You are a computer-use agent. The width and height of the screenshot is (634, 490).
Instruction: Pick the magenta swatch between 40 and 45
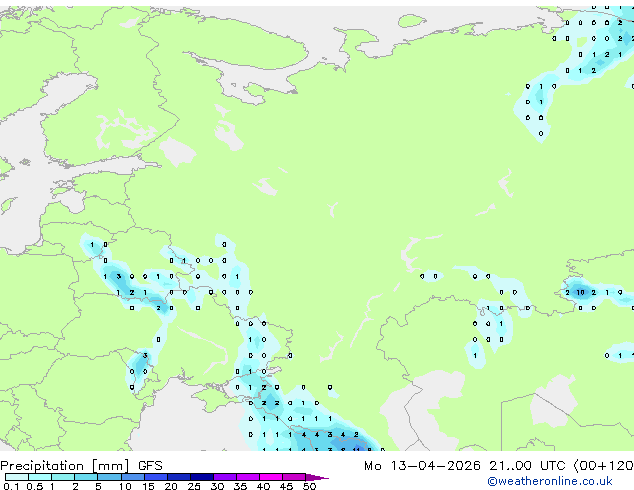[271, 477]
